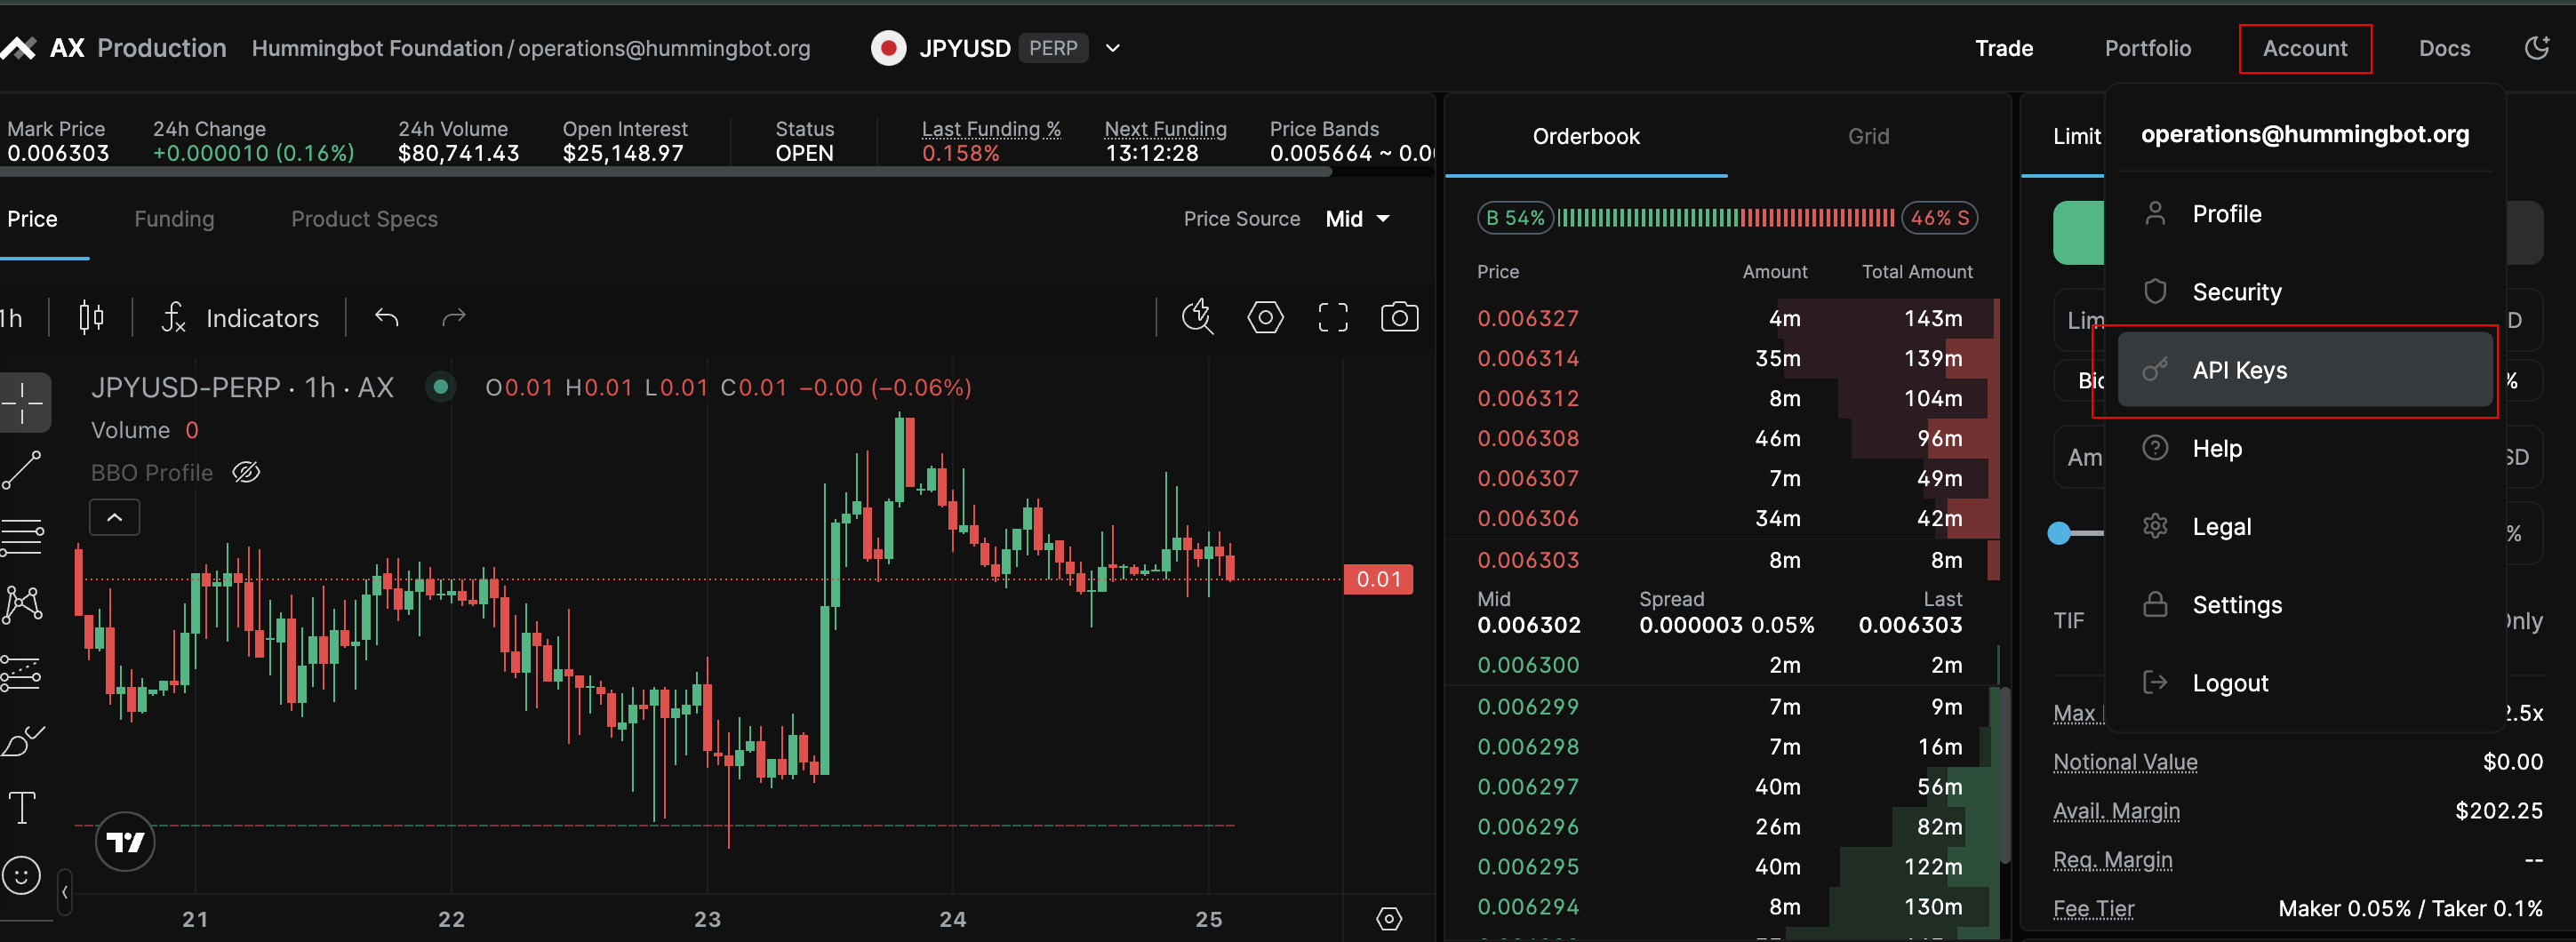Click the chart screenshot camera icon
The width and height of the screenshot is (2576, 942).
1398,318
